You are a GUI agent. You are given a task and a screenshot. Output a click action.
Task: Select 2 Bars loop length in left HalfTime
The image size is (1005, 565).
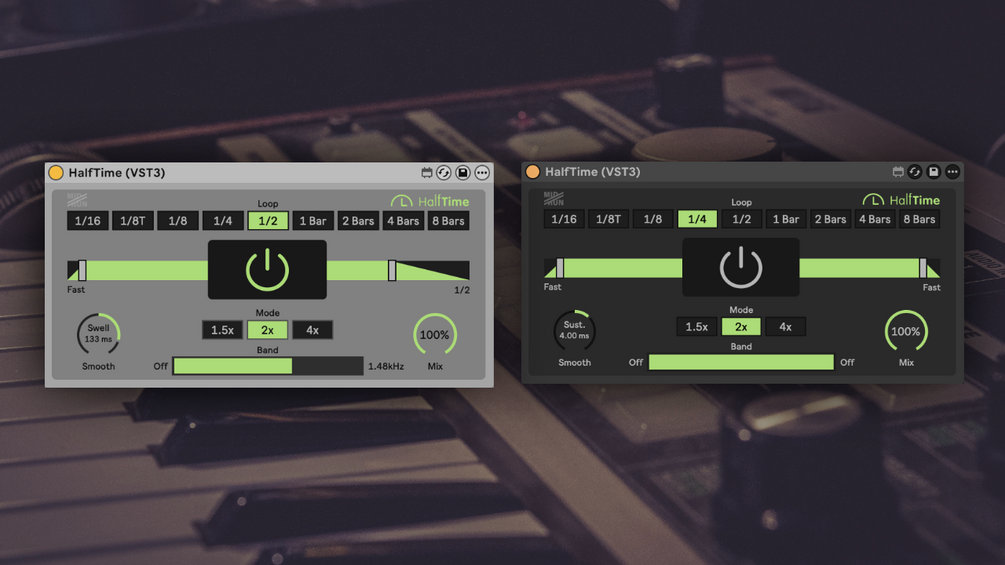(358, 221)
